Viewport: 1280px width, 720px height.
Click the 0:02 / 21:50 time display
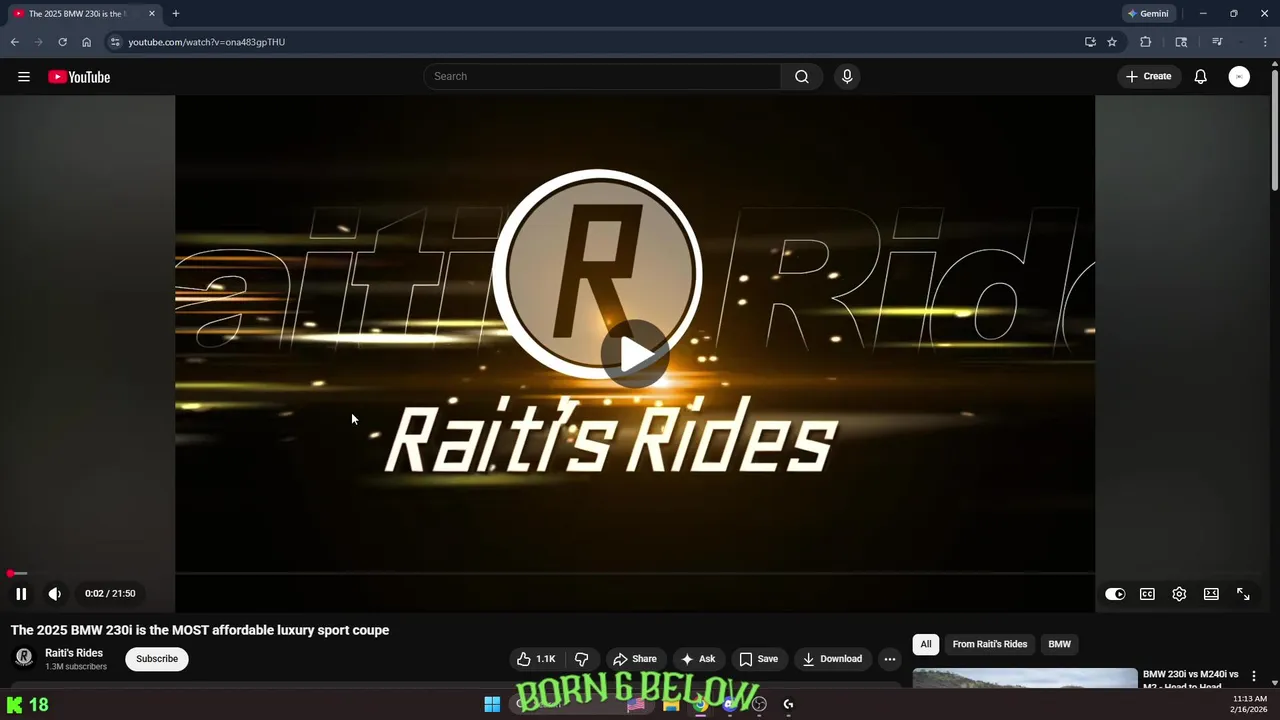110,594
